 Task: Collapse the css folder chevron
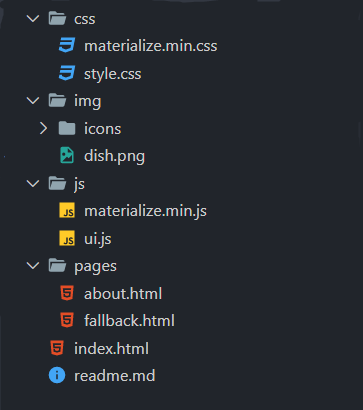click(x=33, y=18)
